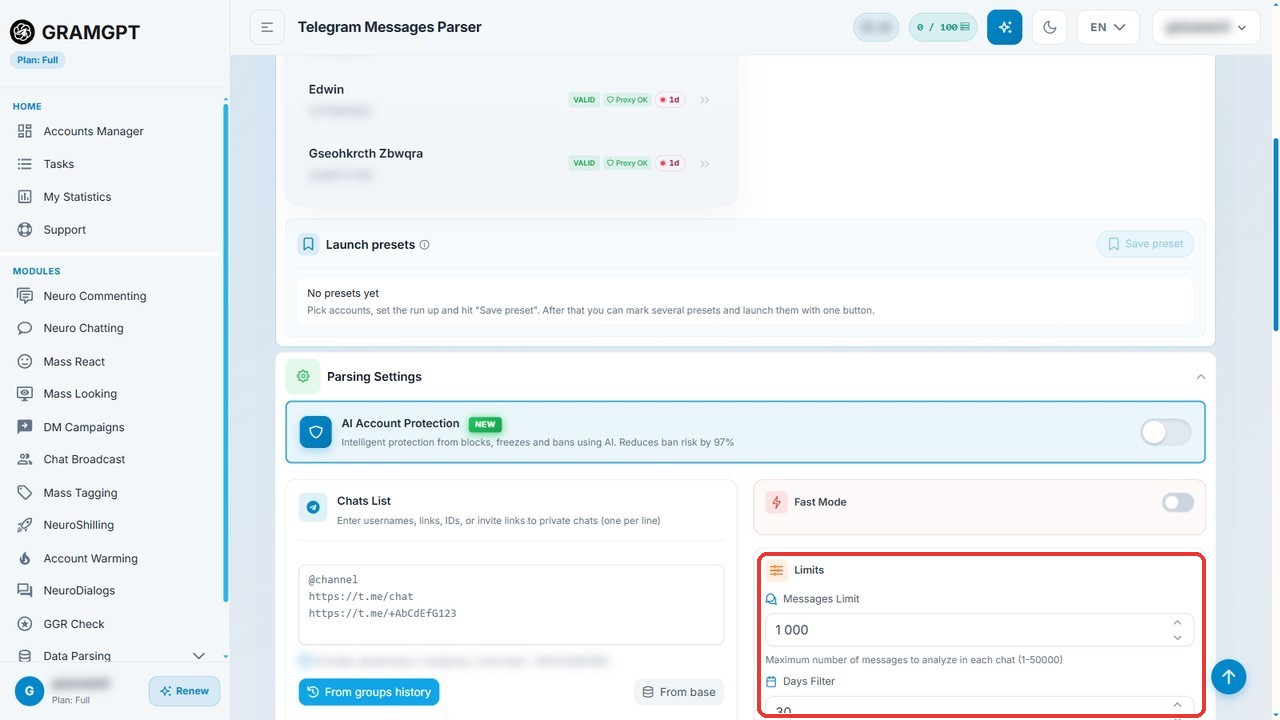Click the GRAMGPT logo
This screenshot has height=720, width=1280.
[75, 32]
